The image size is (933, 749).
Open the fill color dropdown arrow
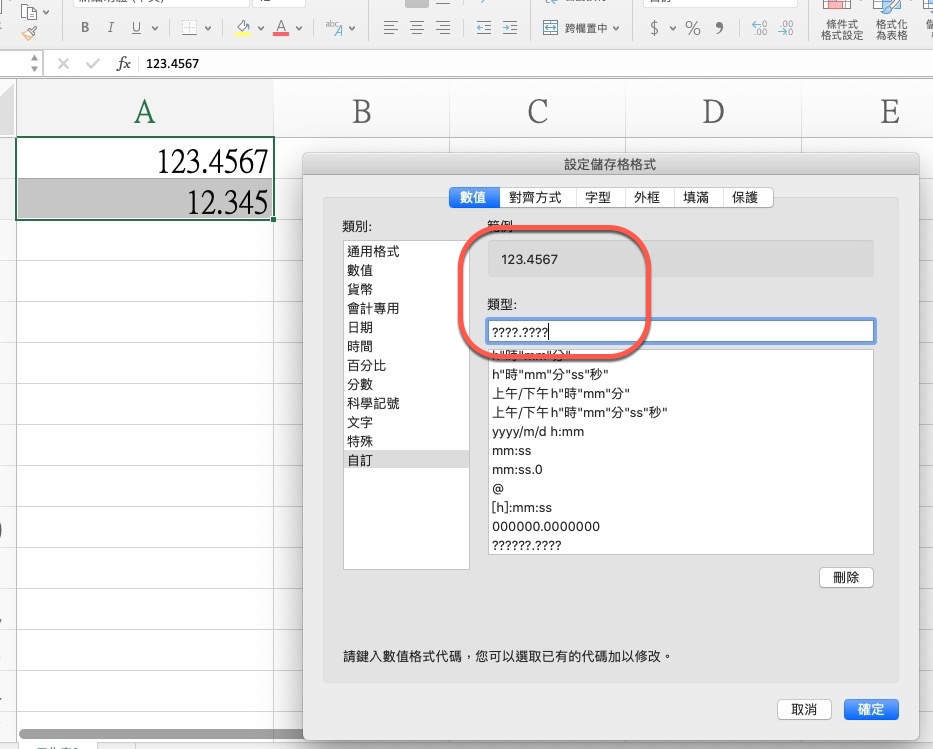click(262, 28)
